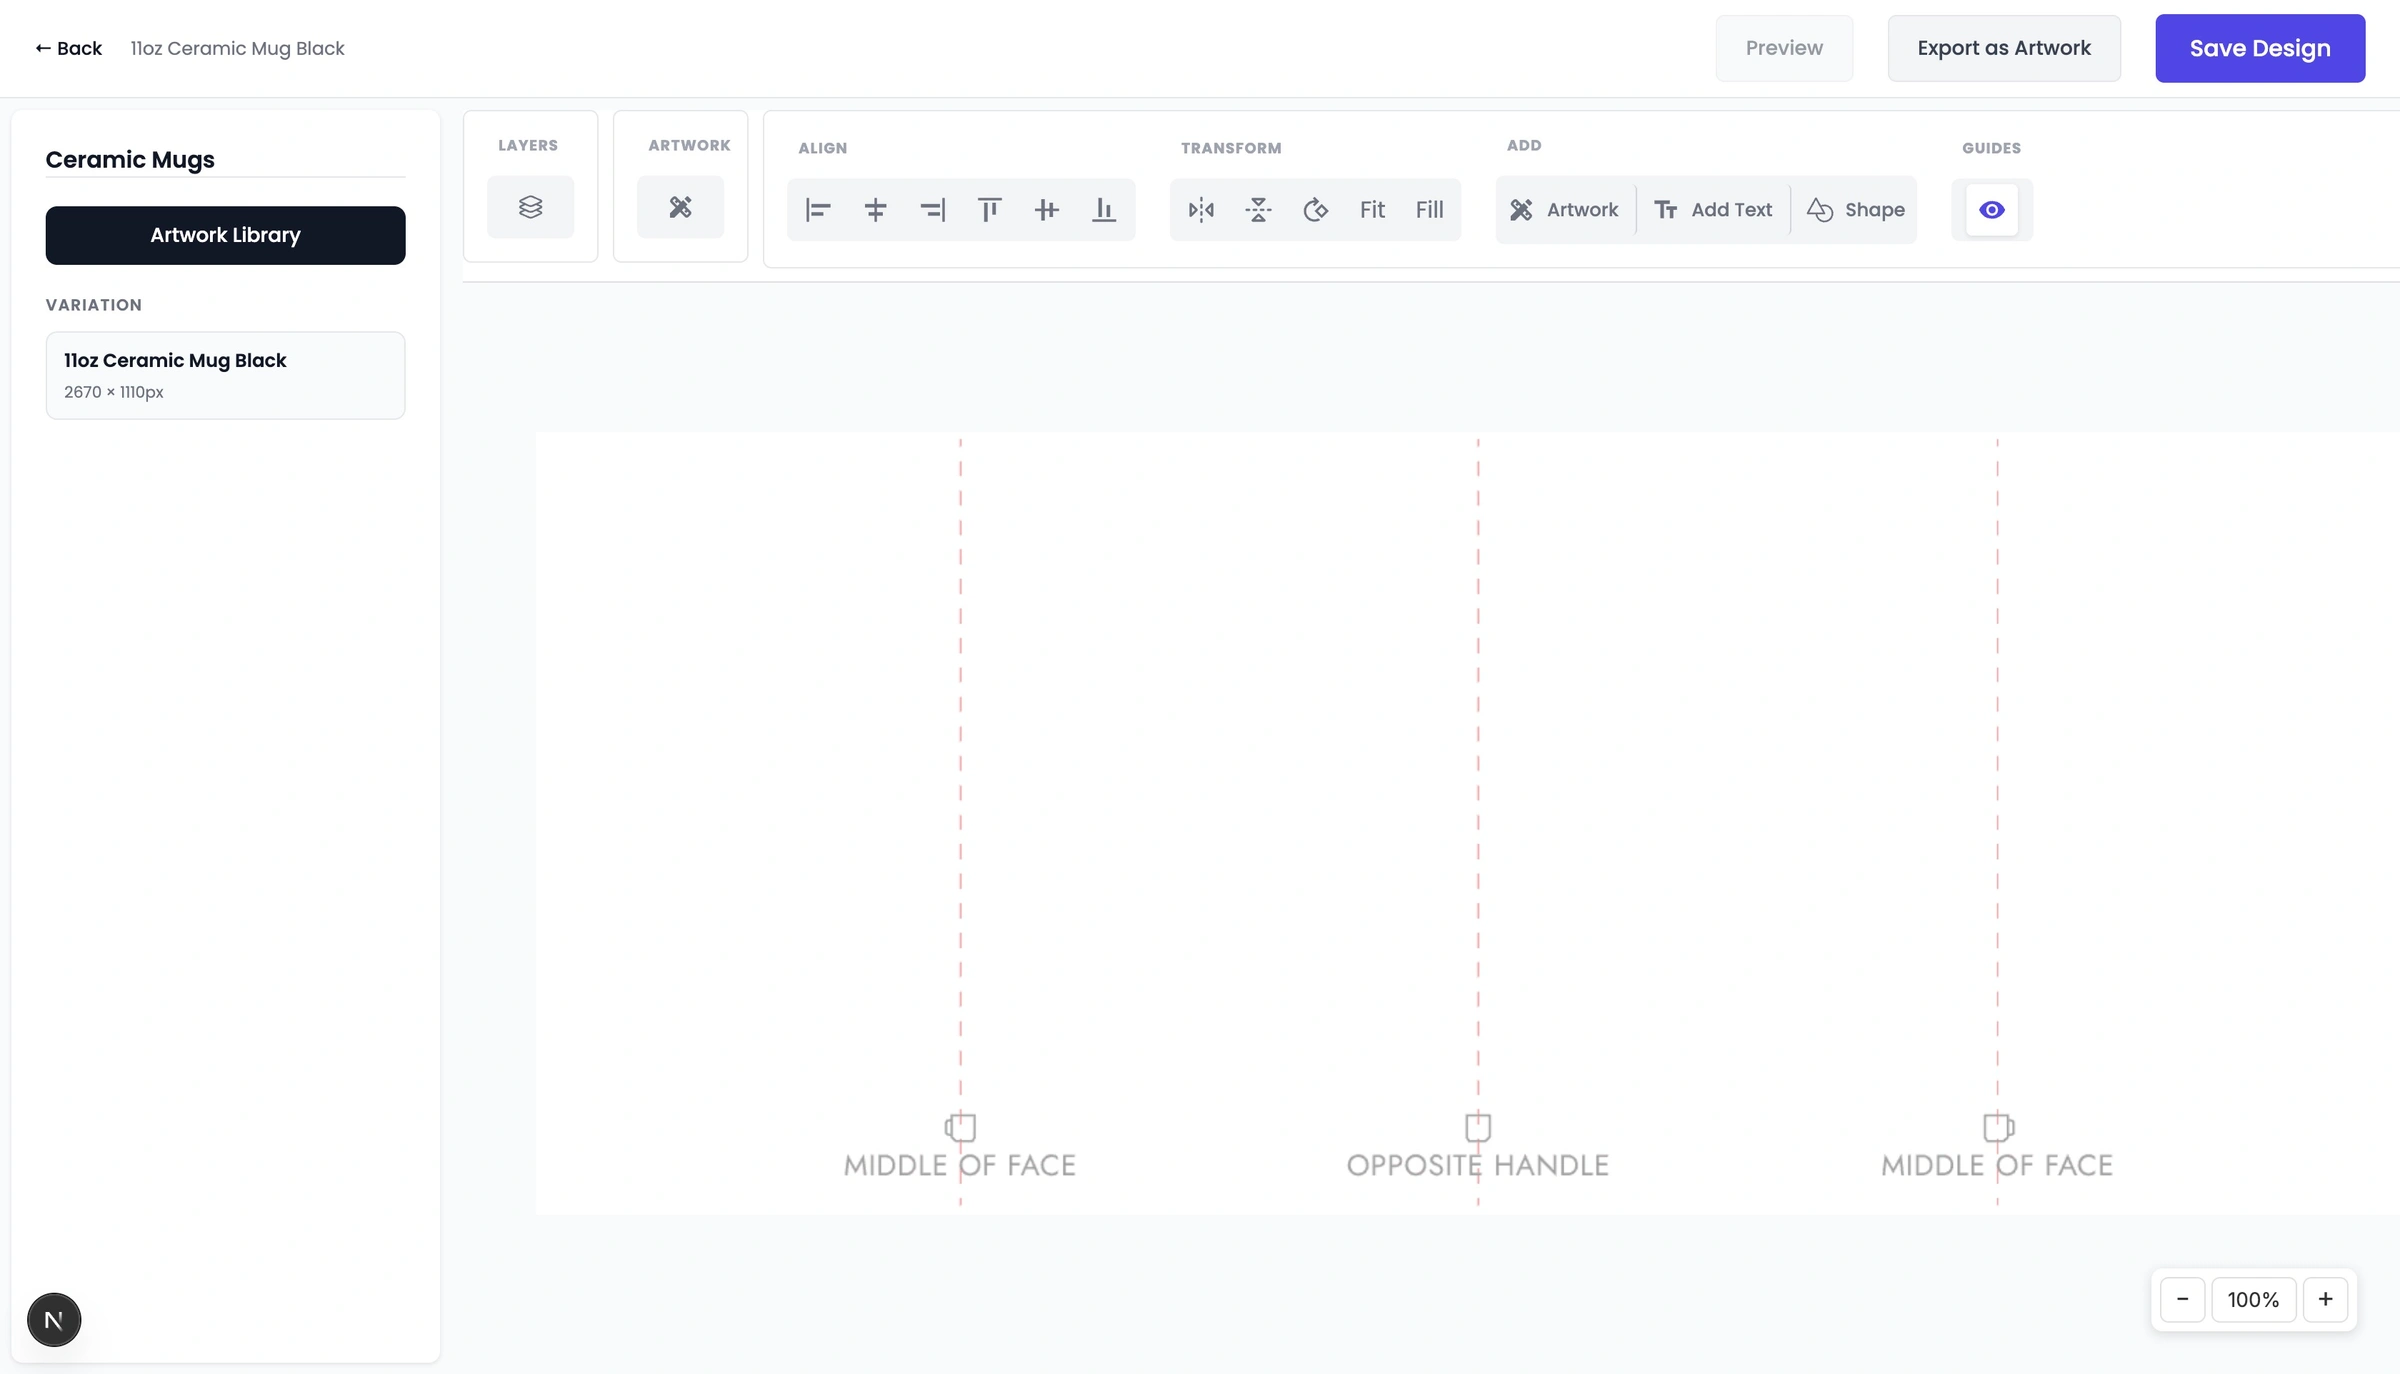Click the rotate transform icon
Viewport: 2400px width, 1374px height.
pyautogui.click(x=1315, y=210)
